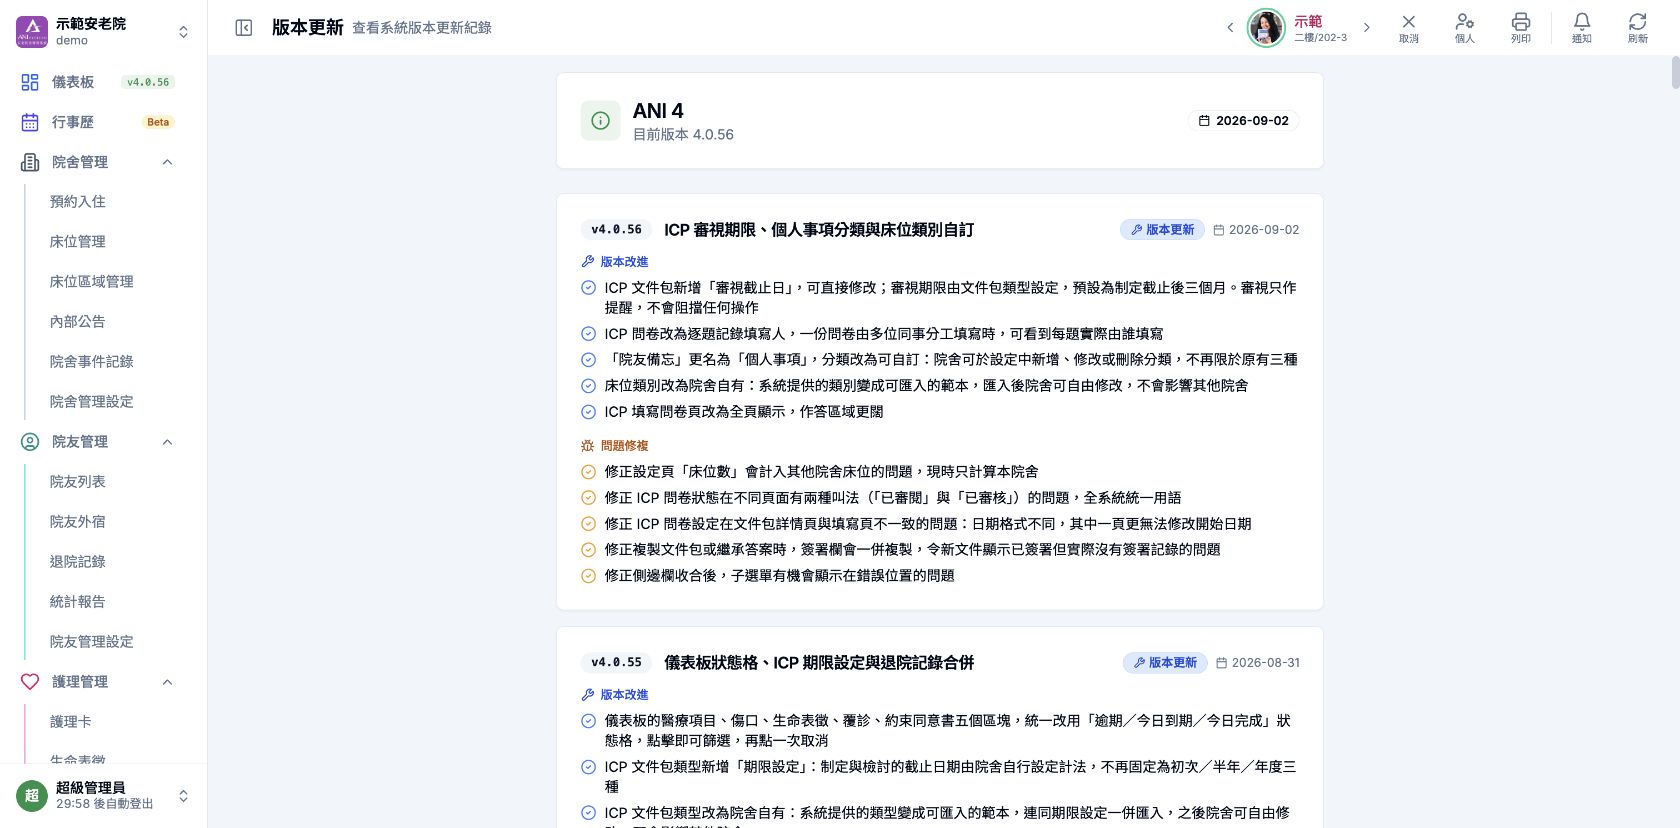Image resolution: width=1680 pixels, height=828 pixels.
Task: Open 儀表板 dashboard from the sidebar
Action: [97, 82]
